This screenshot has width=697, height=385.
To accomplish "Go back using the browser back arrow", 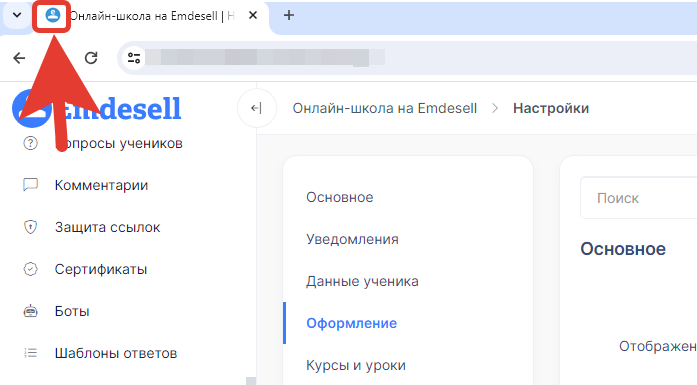I will (x=19, y=58).
